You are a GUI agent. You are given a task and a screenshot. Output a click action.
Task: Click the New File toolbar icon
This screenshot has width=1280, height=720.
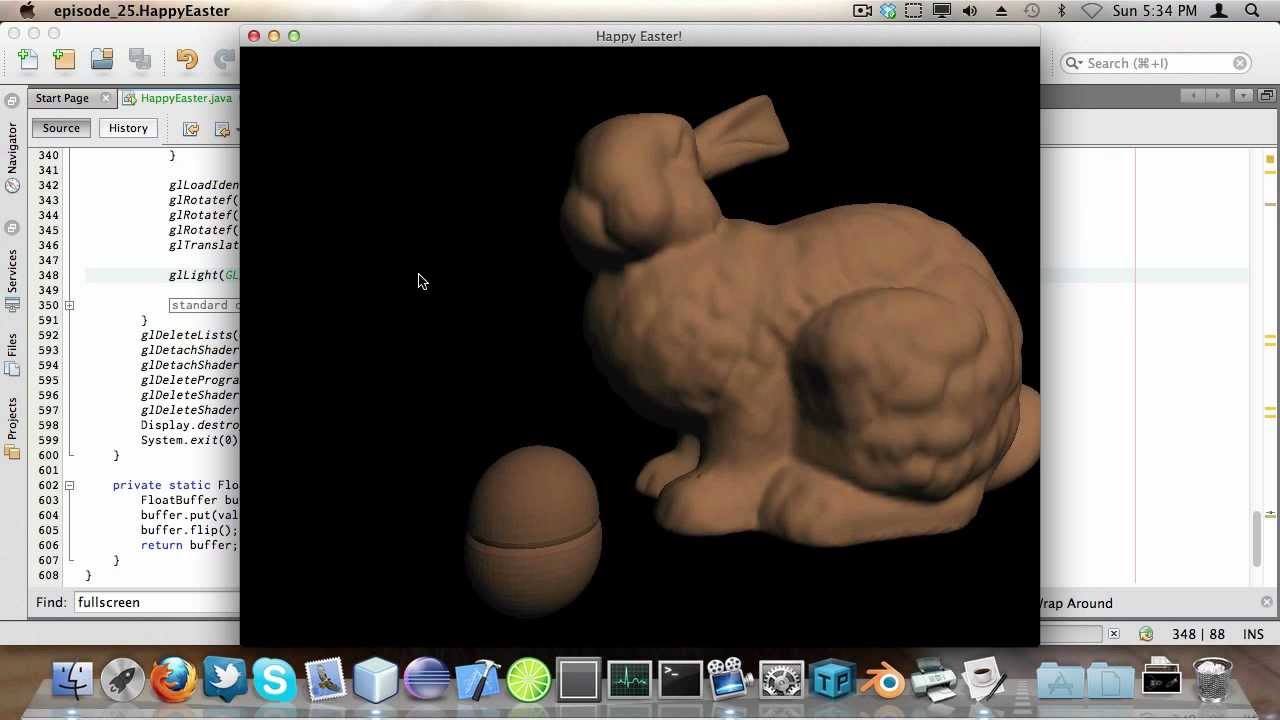coord(28,60)
